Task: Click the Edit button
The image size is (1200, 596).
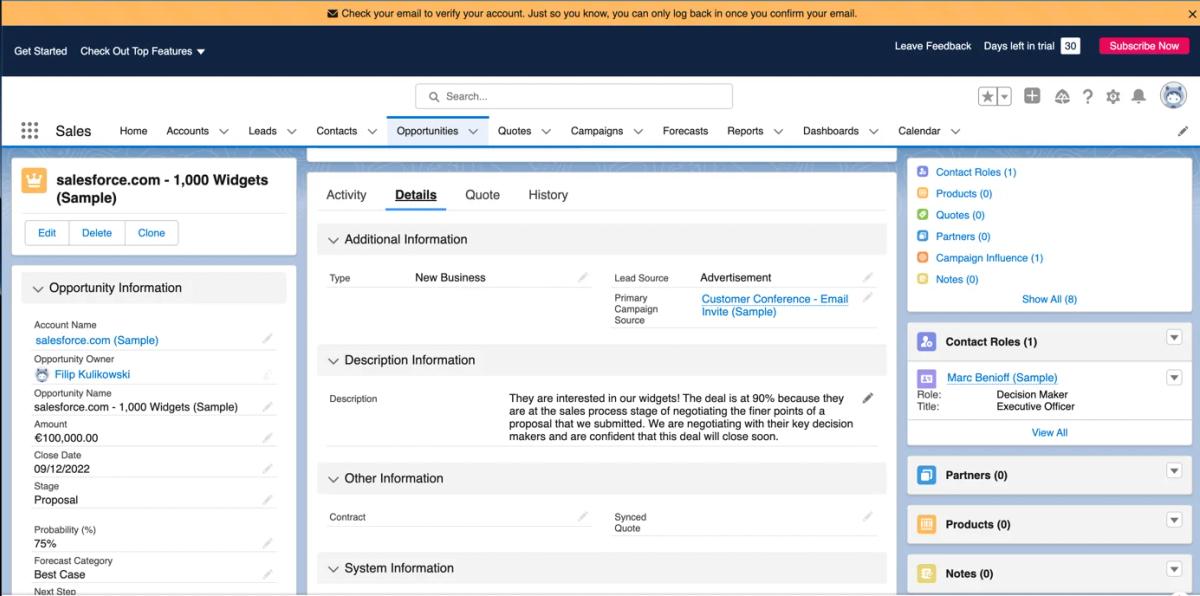Action: click(x=47, y=233)
